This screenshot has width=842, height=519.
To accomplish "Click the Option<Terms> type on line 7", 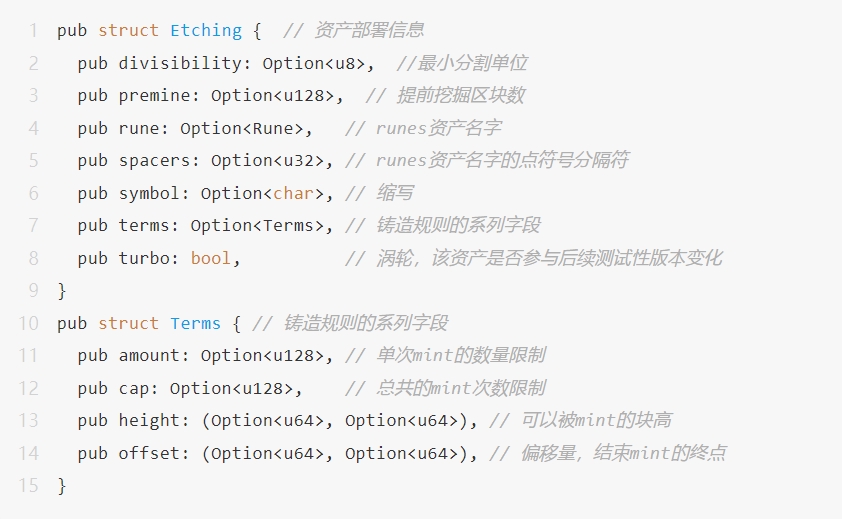I will point(257,226).
